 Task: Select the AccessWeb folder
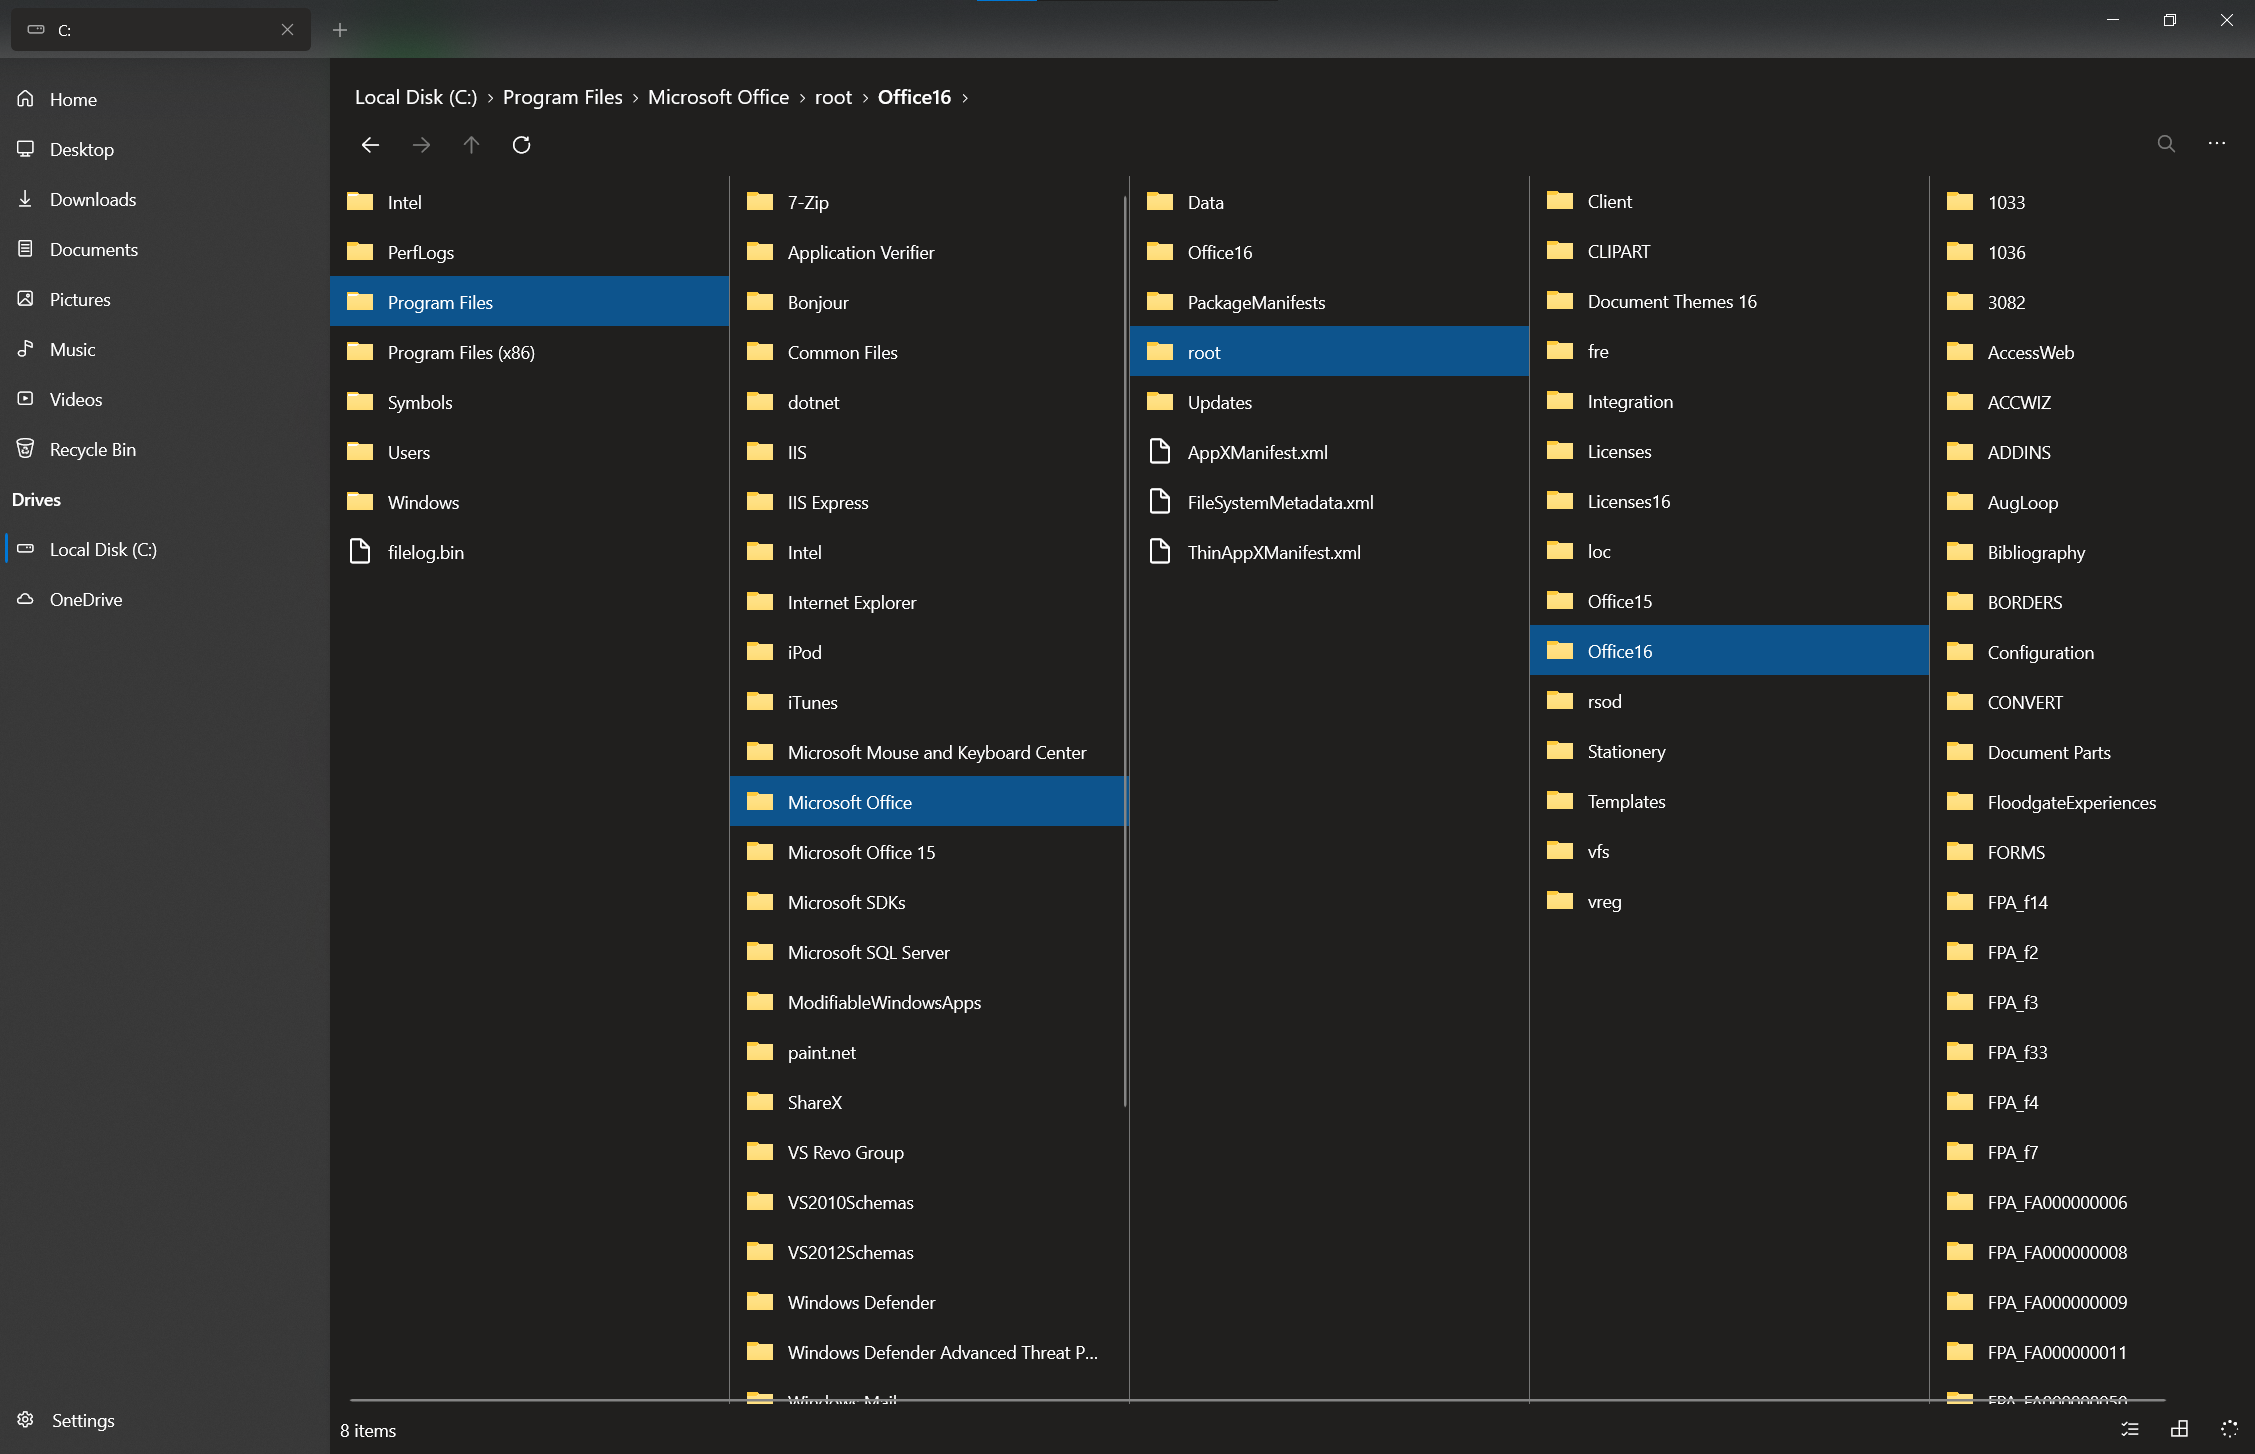click(x=2092, y=352)
